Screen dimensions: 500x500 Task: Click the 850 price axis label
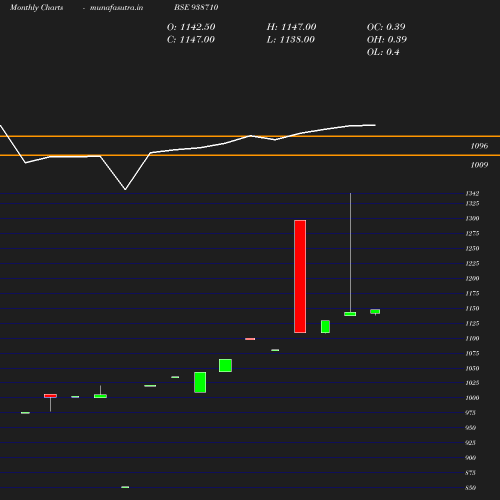point(470,488)
